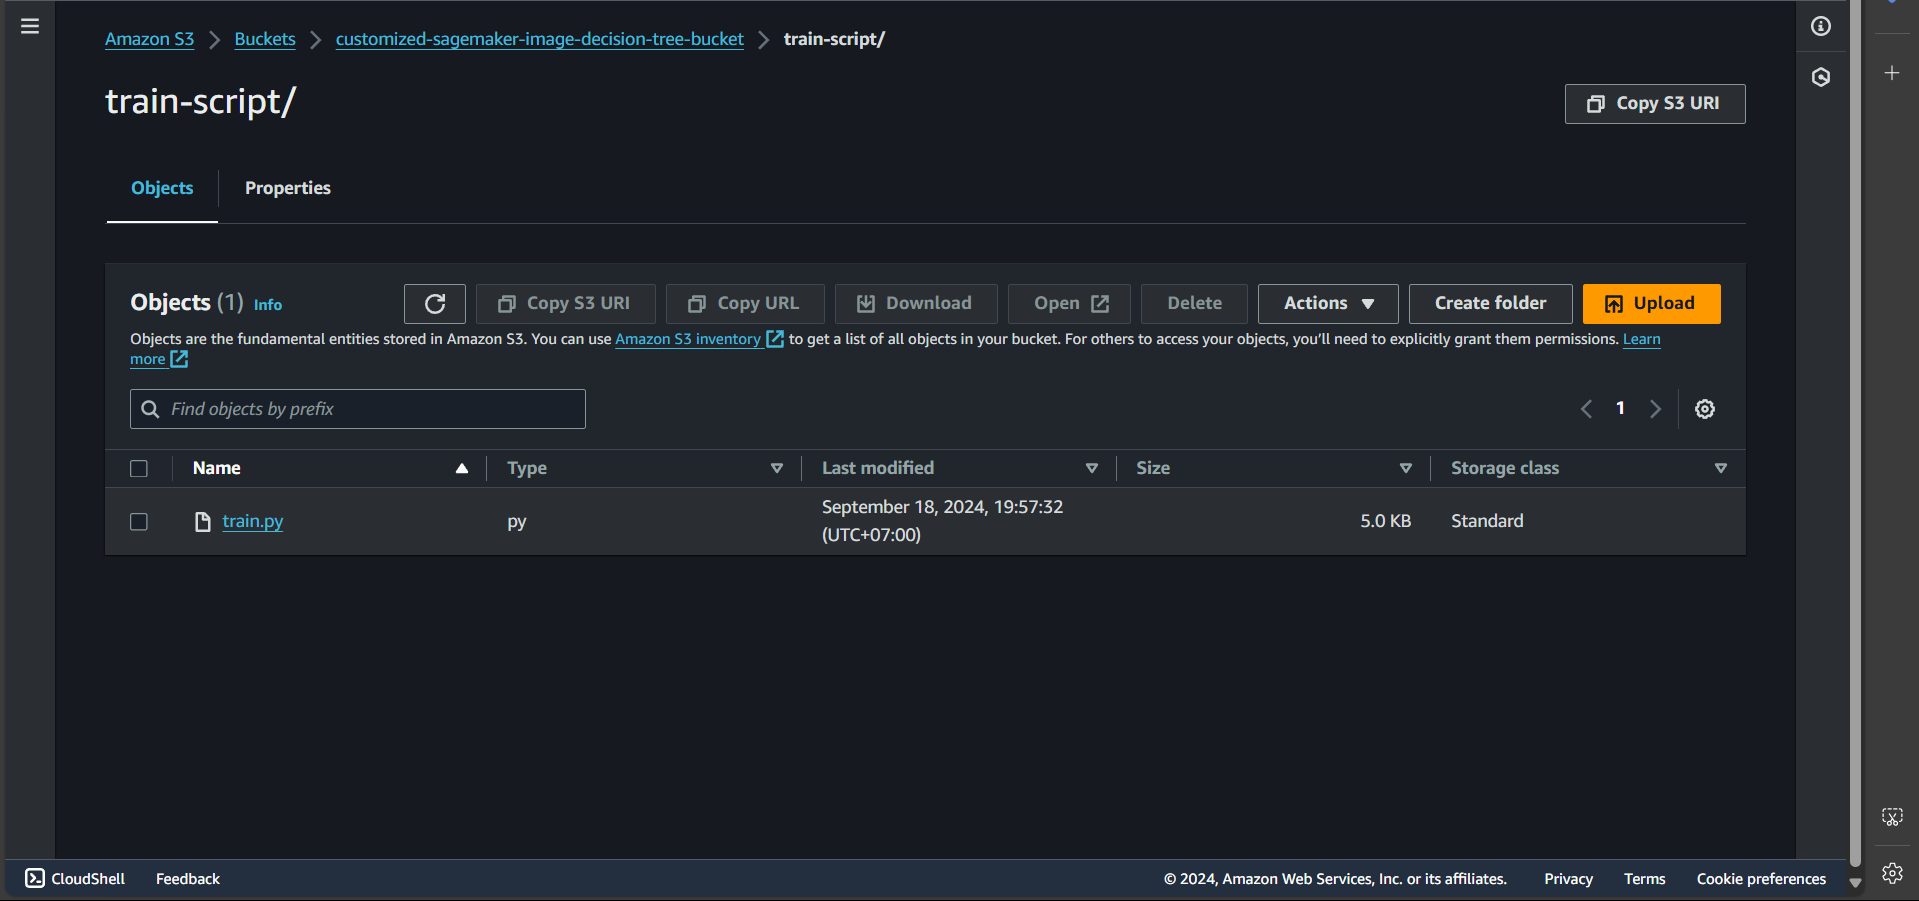Expand the Actions dropdown
This screenshot has height=901, width=1919.
tap(1328, 304)
